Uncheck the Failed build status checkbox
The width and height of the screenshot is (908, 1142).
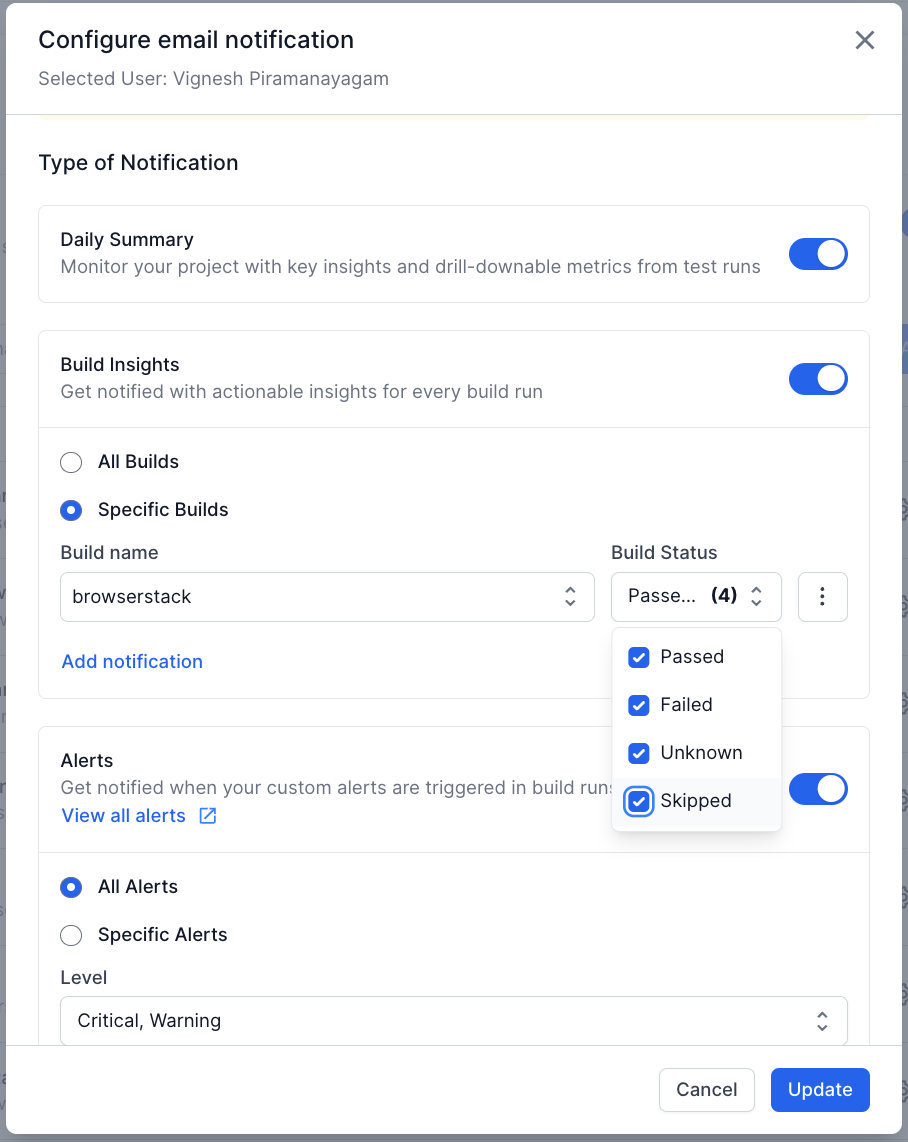coord(639,705)
